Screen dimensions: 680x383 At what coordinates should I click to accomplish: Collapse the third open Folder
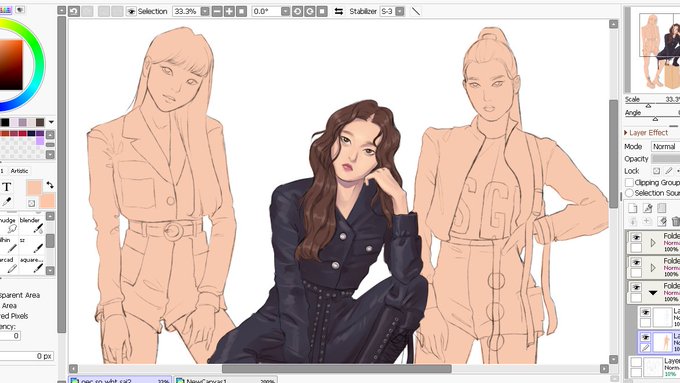click(x=653, y=293)
